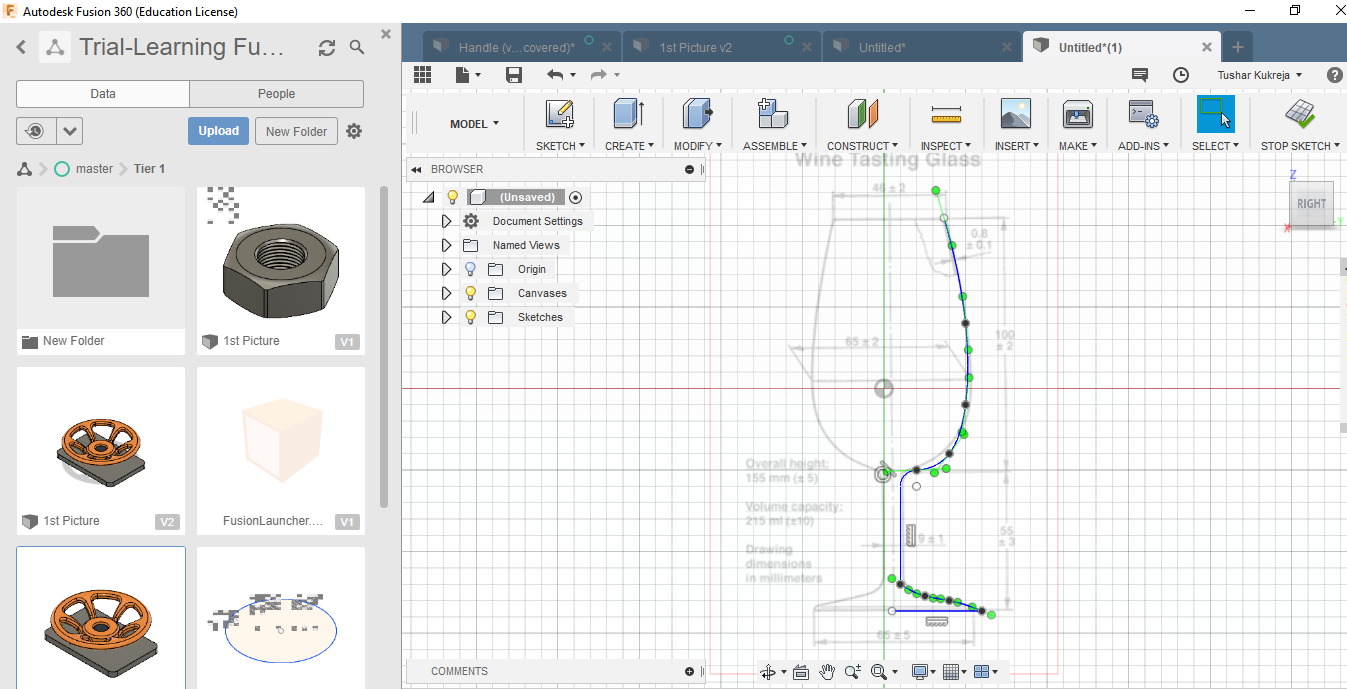Activate the Unsaved component radio button
Viewport: 1347px width, 689px height.
575,197
